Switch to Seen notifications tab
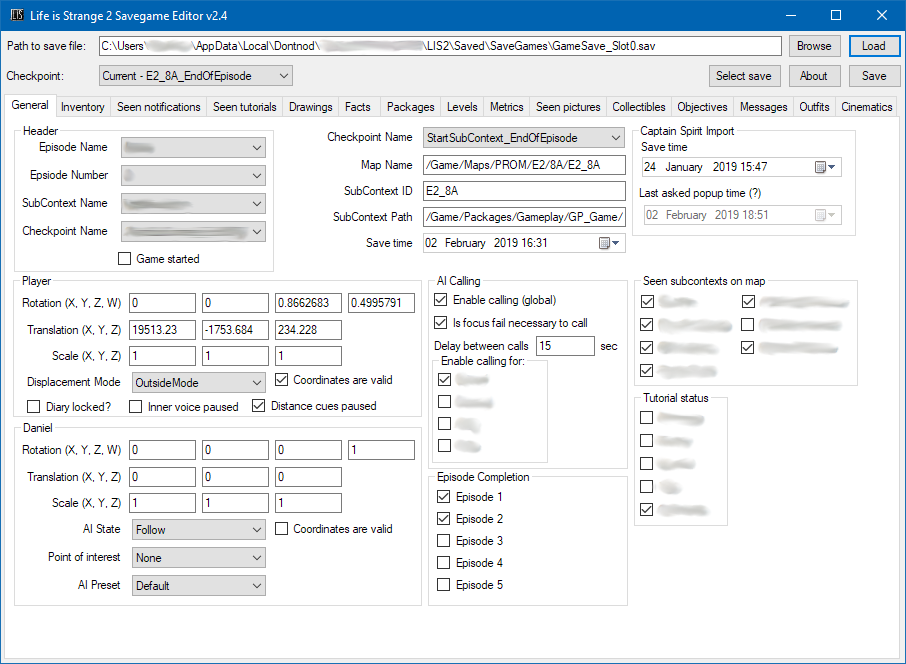 pos(158,107)
